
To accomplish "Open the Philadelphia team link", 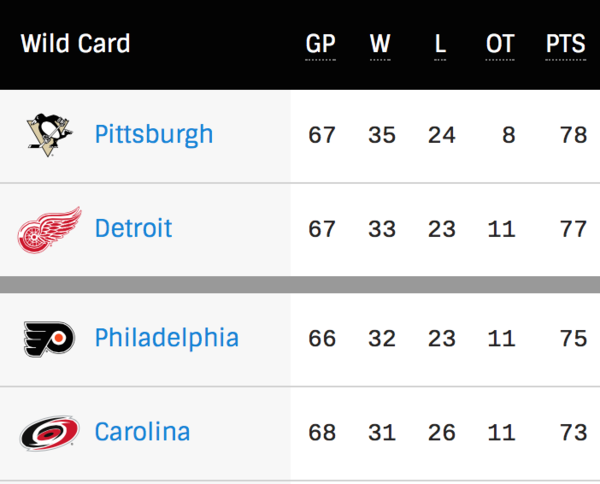I will [x=167, y=338].
